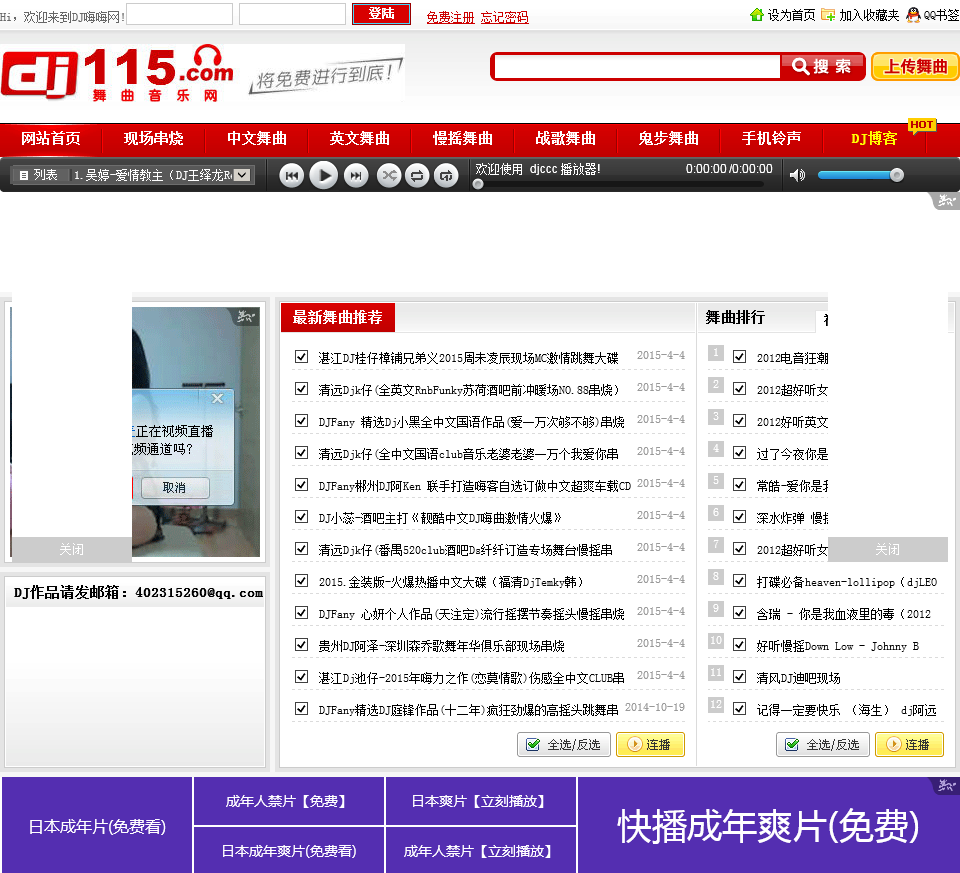The image size is (960, 873).
Task: Toggle checkbox for DJFany 精选Dj小黑 song
Action: [x=301, y=421]
